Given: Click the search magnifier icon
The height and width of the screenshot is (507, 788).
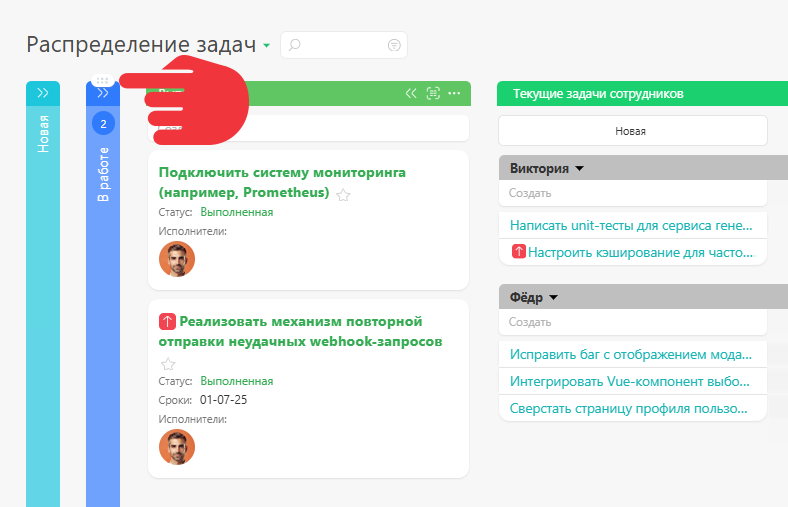Looking at the screenshot, I should tap(294, 45).
